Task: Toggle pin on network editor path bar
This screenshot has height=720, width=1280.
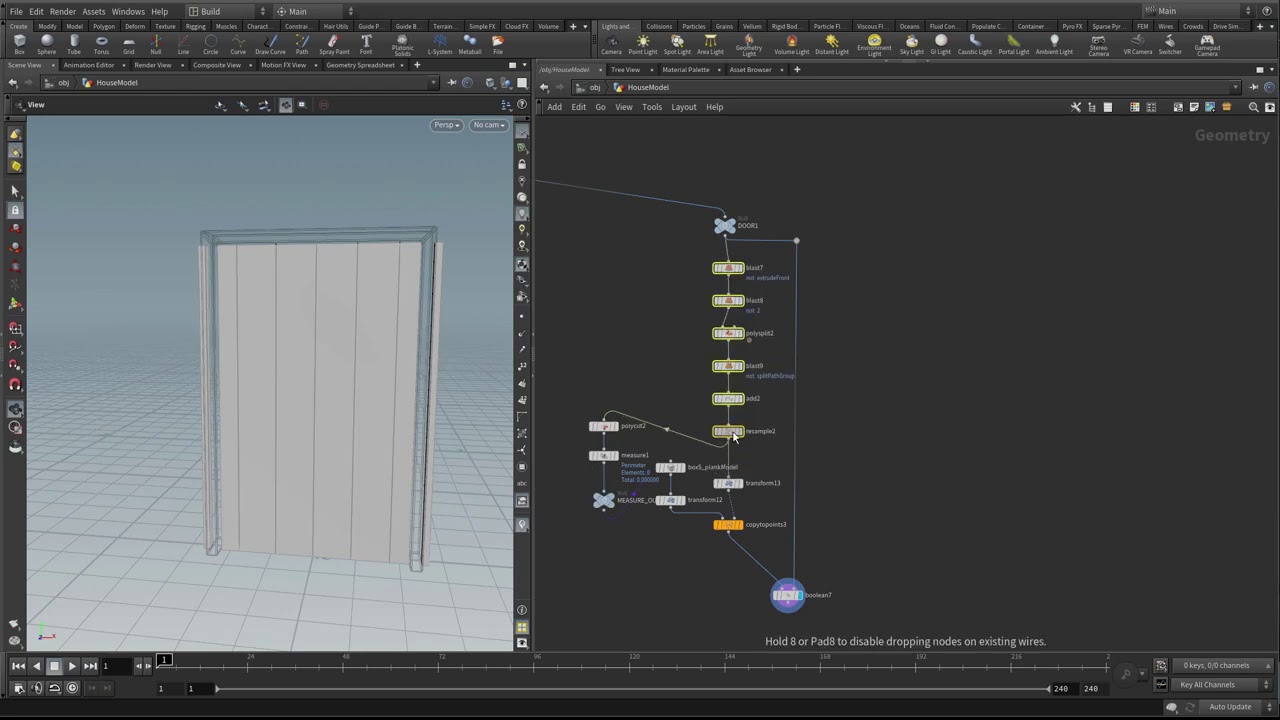Action: click(1254, 87)
